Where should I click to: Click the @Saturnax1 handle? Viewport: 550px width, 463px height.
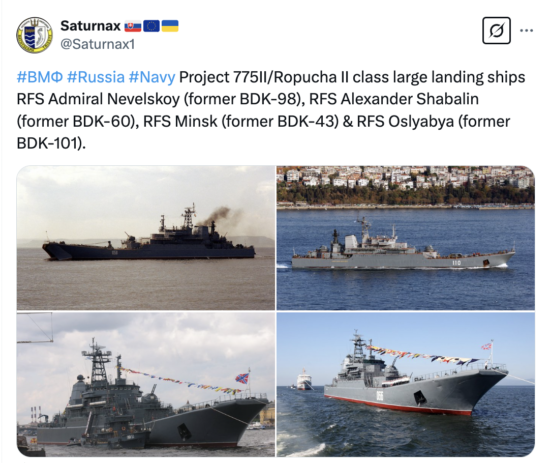pos(98,45)
